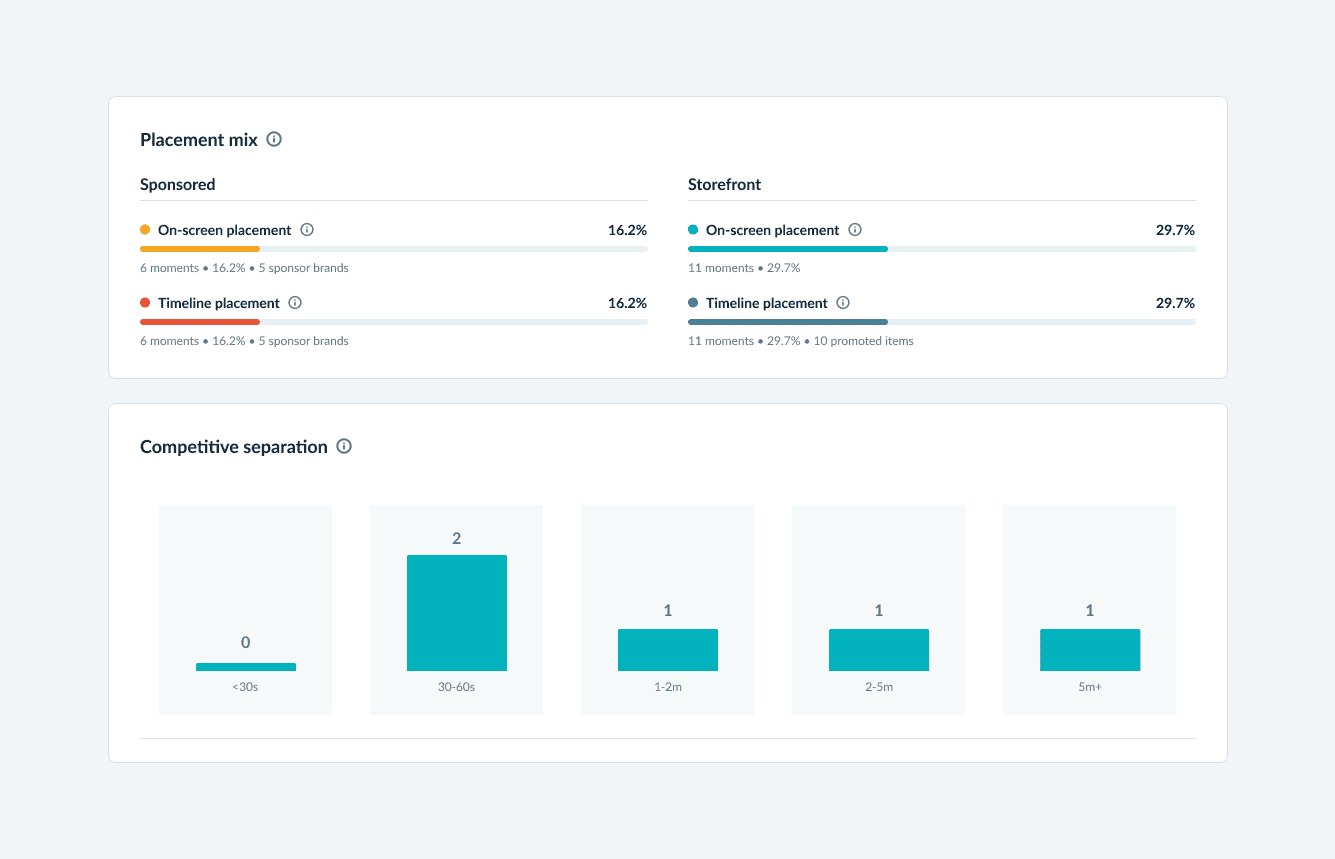Viewport: 1335px width, 859px height.
Task: Click the count '1' above the 2-5m bar
Action: pyautogui.click(x=879, y=611)
